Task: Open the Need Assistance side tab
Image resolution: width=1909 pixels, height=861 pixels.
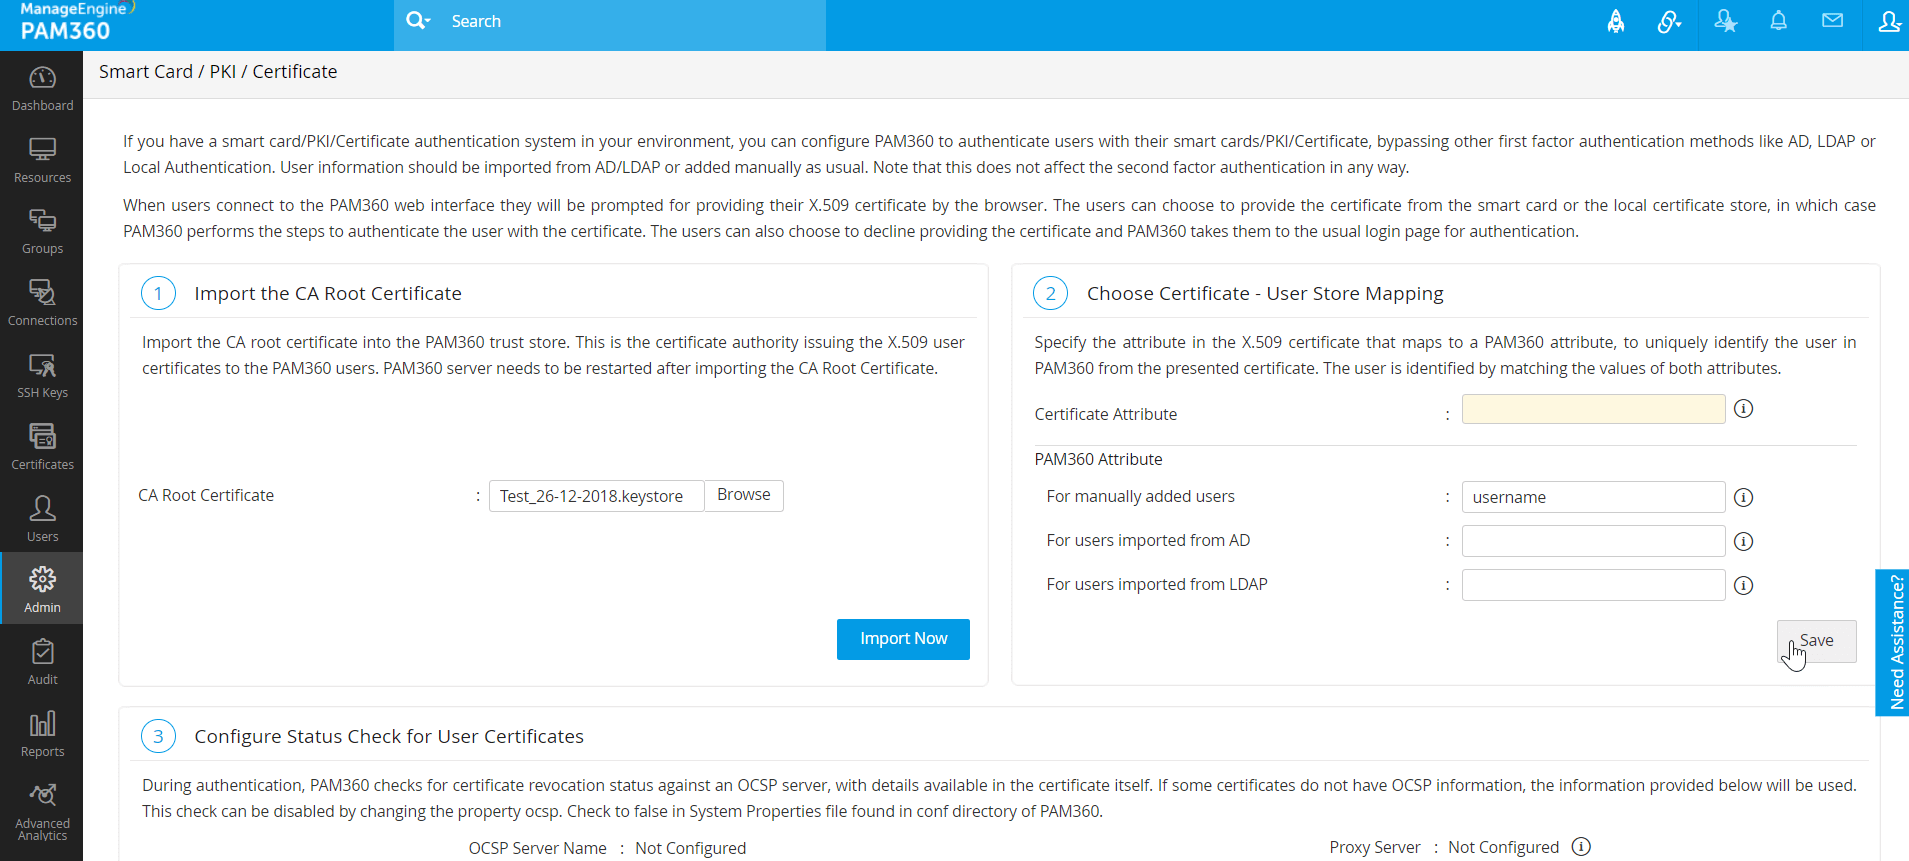Action: 1892,642
